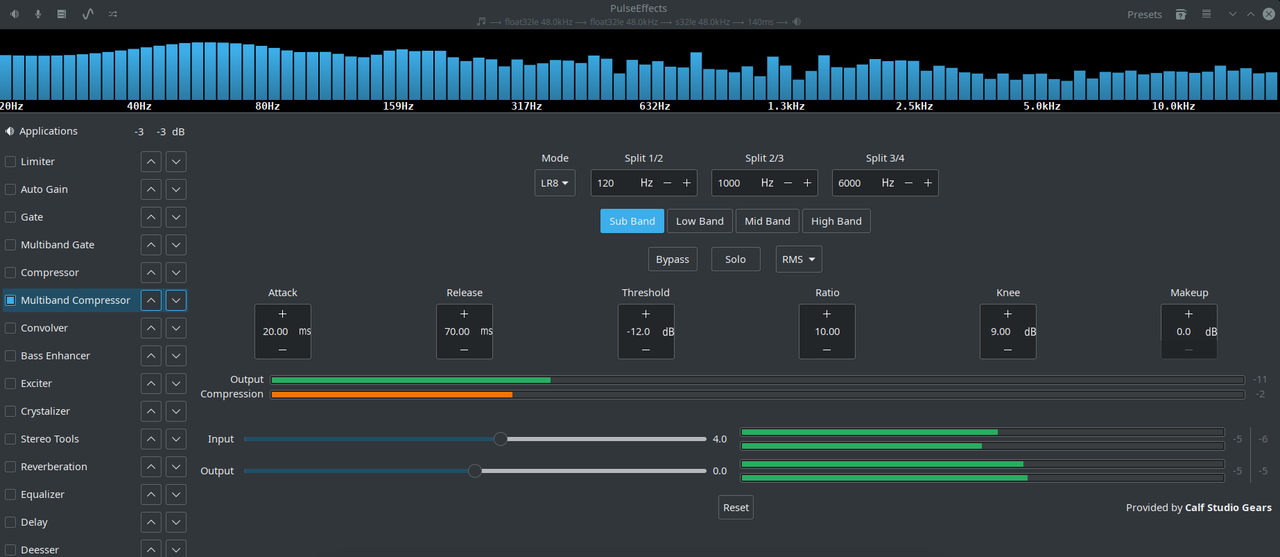Move Limiter effect down

pos(176,161)
